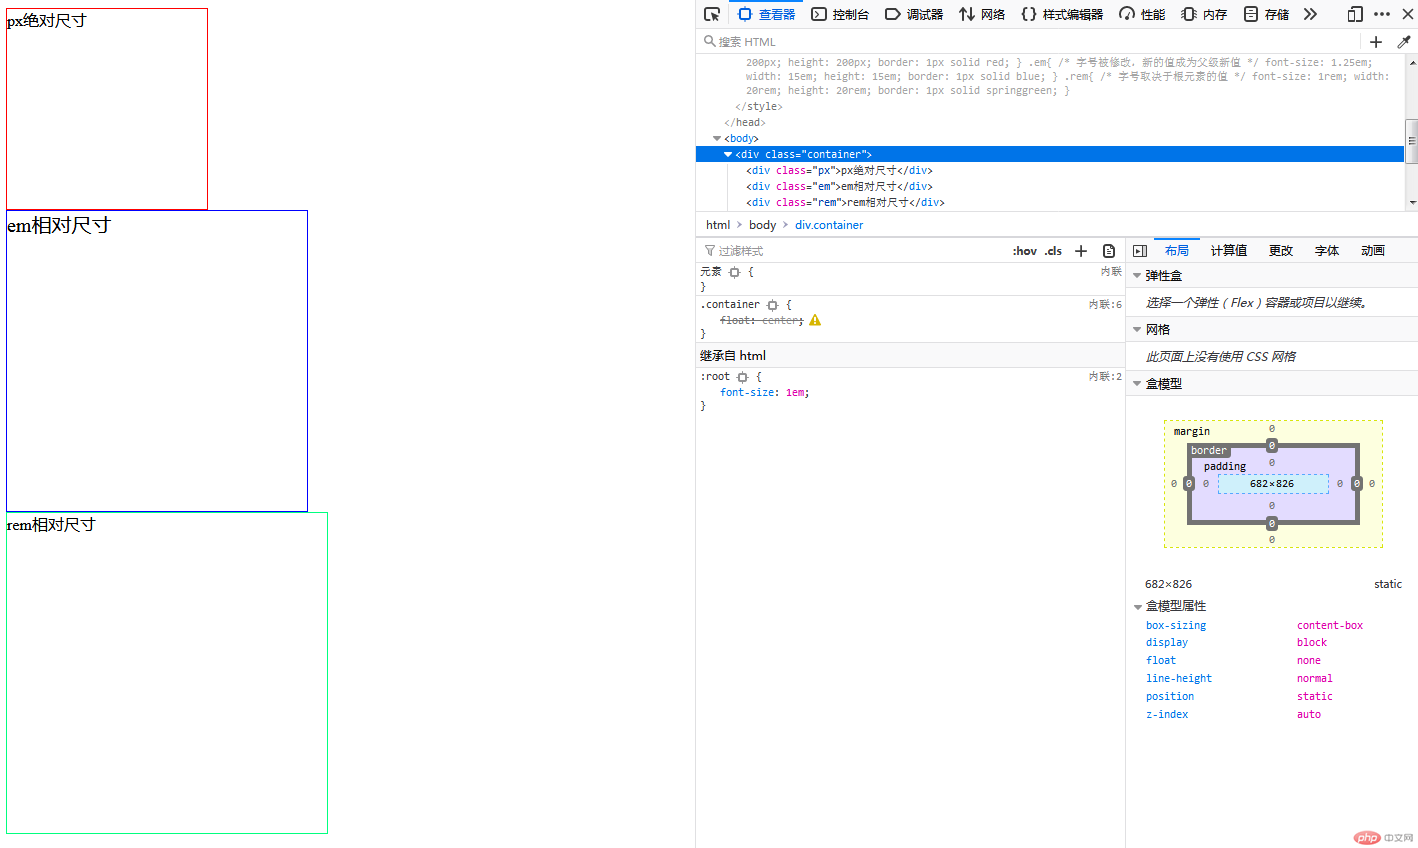Click the content-box value
The width and height of the screenshot is (1418, 848).
click(1330, 626)
